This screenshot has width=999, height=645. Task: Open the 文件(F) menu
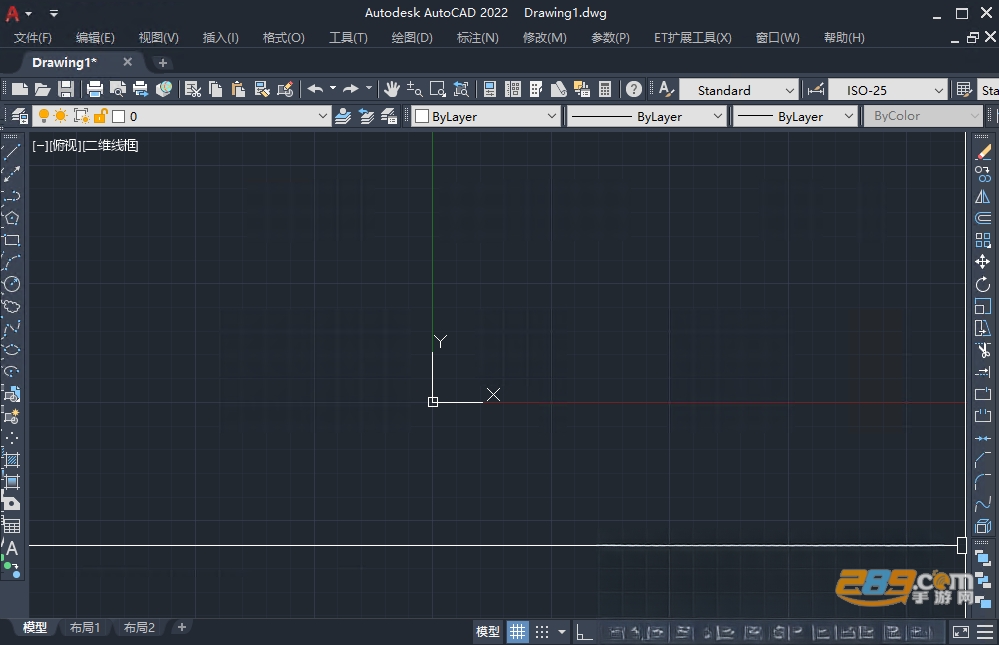tap(32, 38)
